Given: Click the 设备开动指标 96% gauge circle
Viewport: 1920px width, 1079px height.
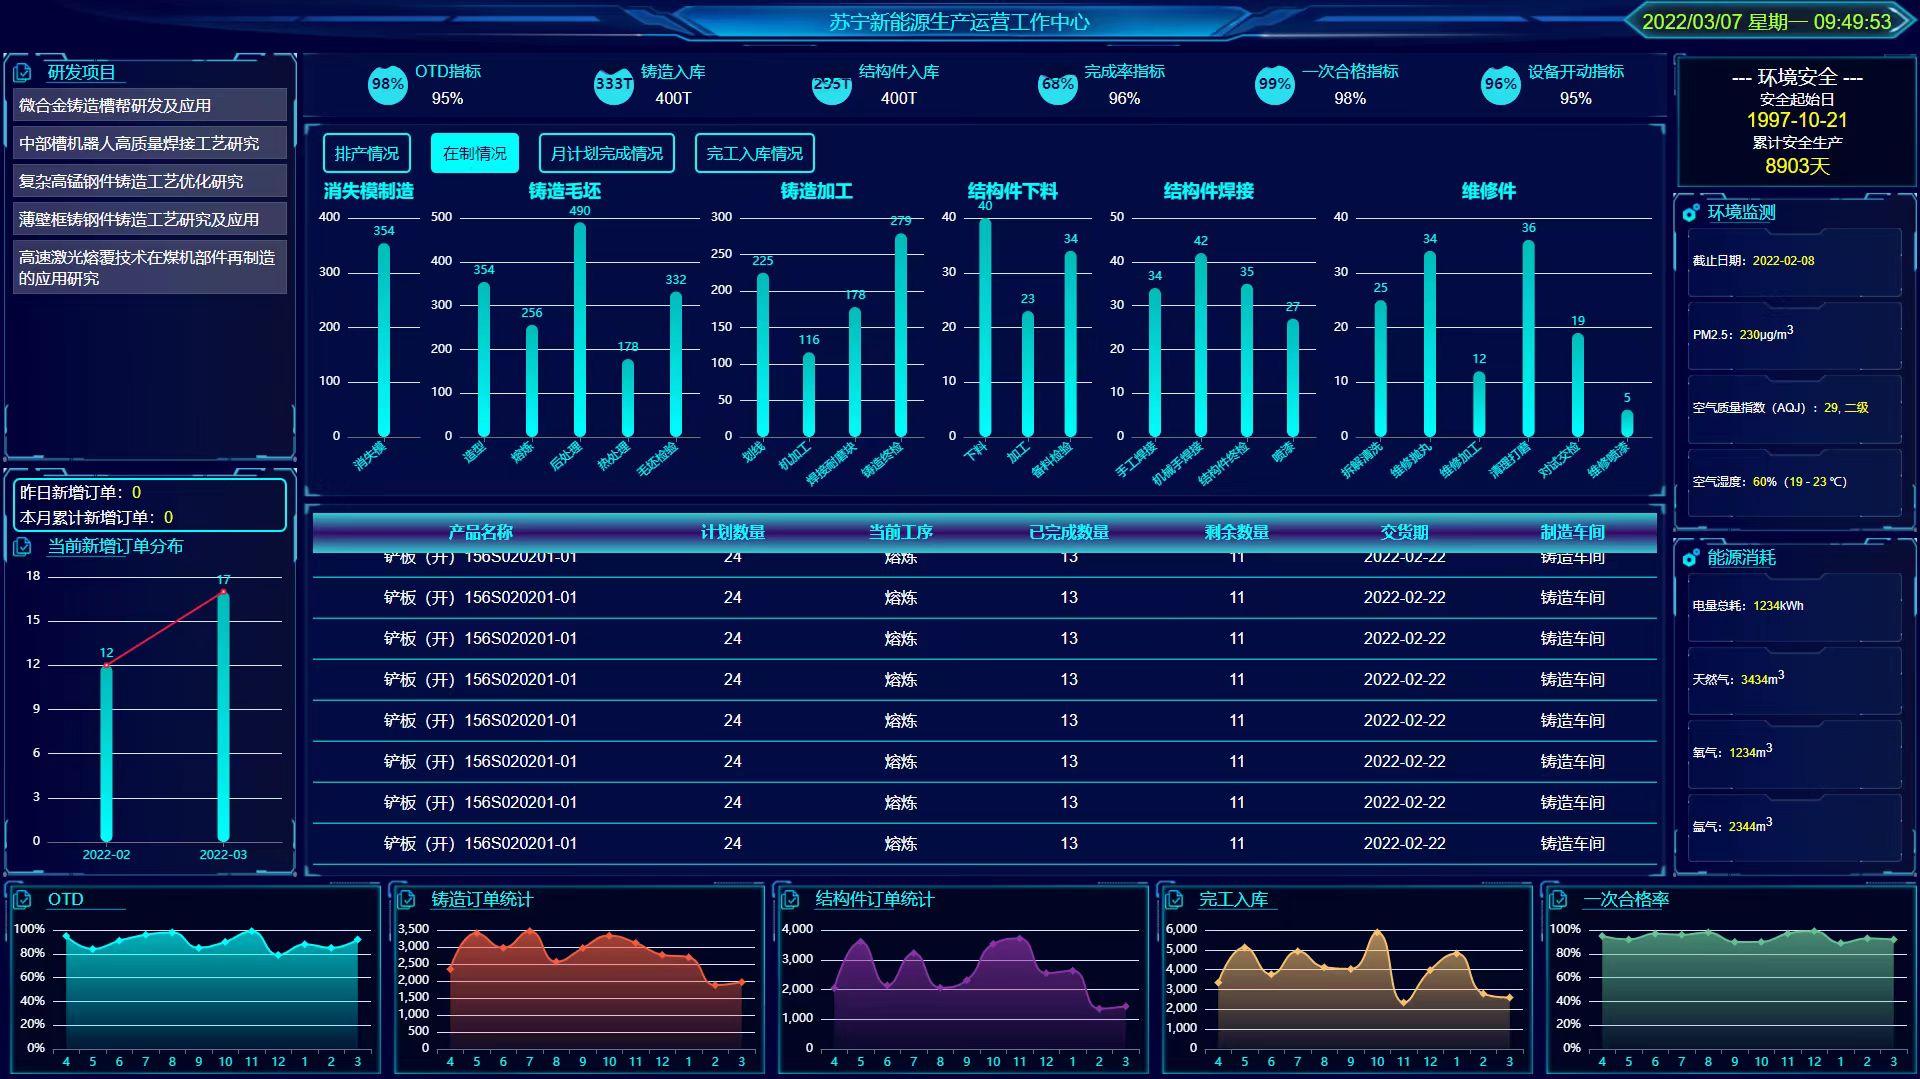Looking at the screenshot, I should click(1500, 85).
